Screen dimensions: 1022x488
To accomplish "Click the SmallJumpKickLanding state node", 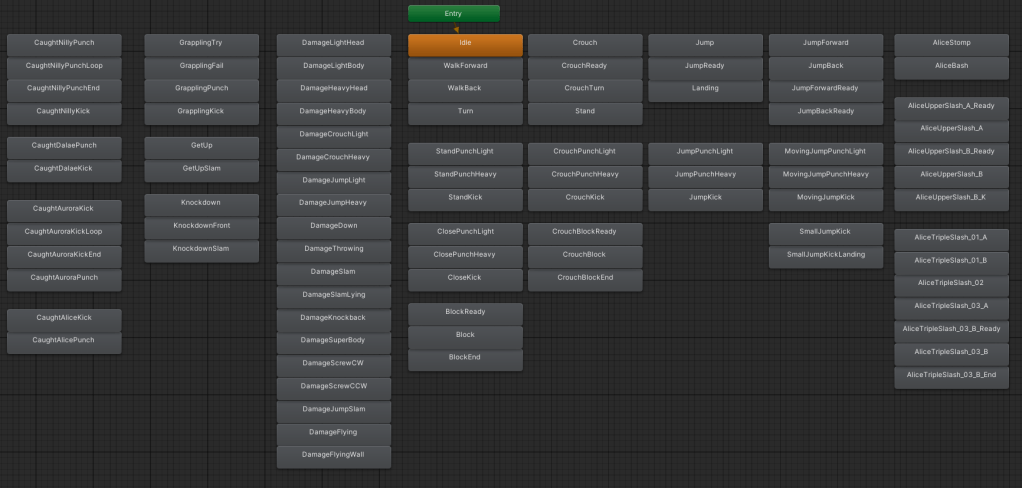I will coord(825,255).
